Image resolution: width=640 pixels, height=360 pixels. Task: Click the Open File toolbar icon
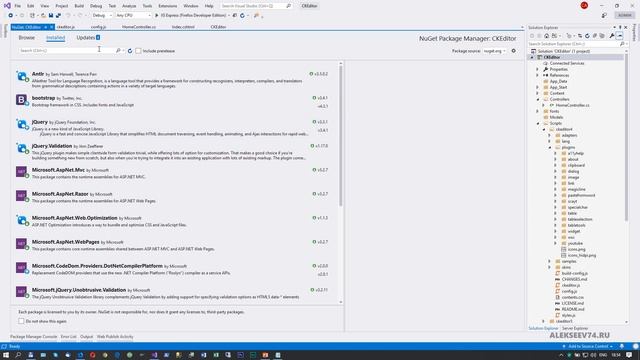43,16
